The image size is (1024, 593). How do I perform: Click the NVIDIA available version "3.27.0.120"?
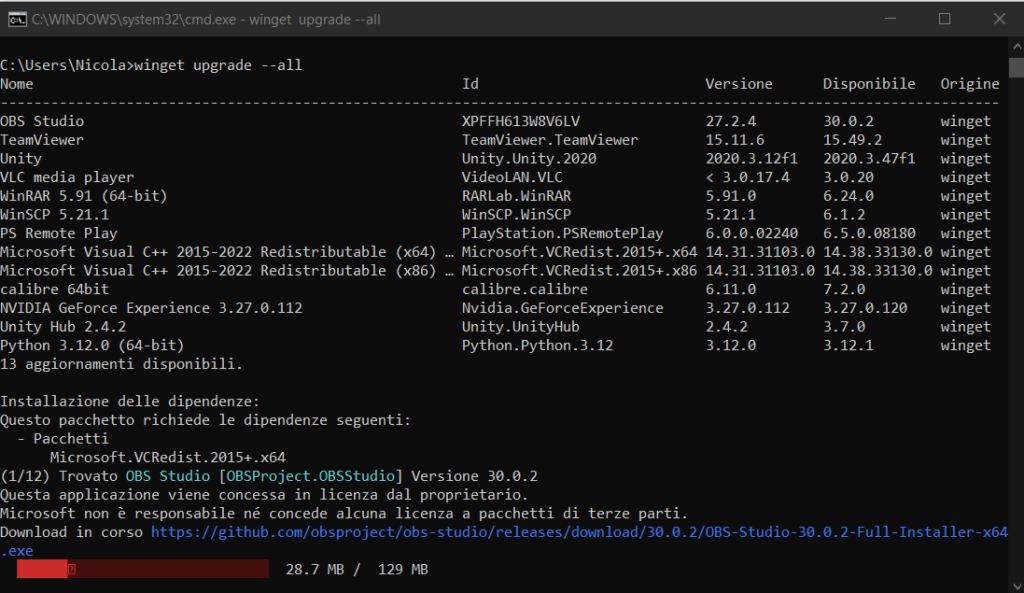865,308
